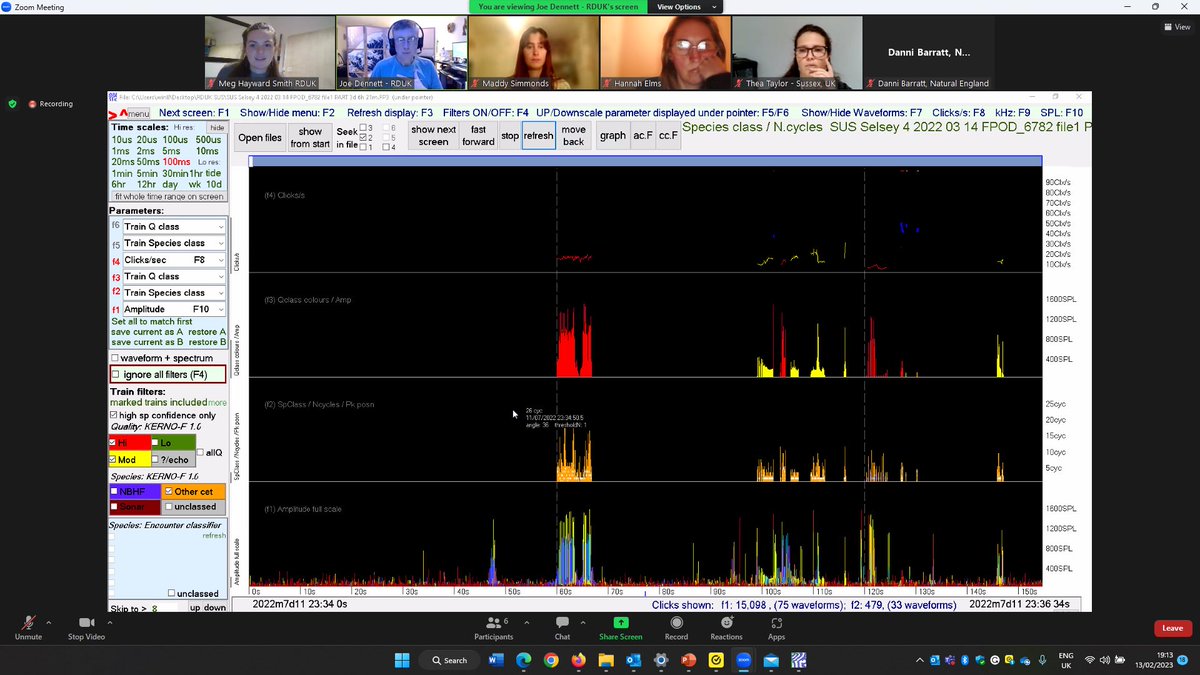Select the 500us time scale
This screenshot has height=675, width=1200.
tap(209, 139)
